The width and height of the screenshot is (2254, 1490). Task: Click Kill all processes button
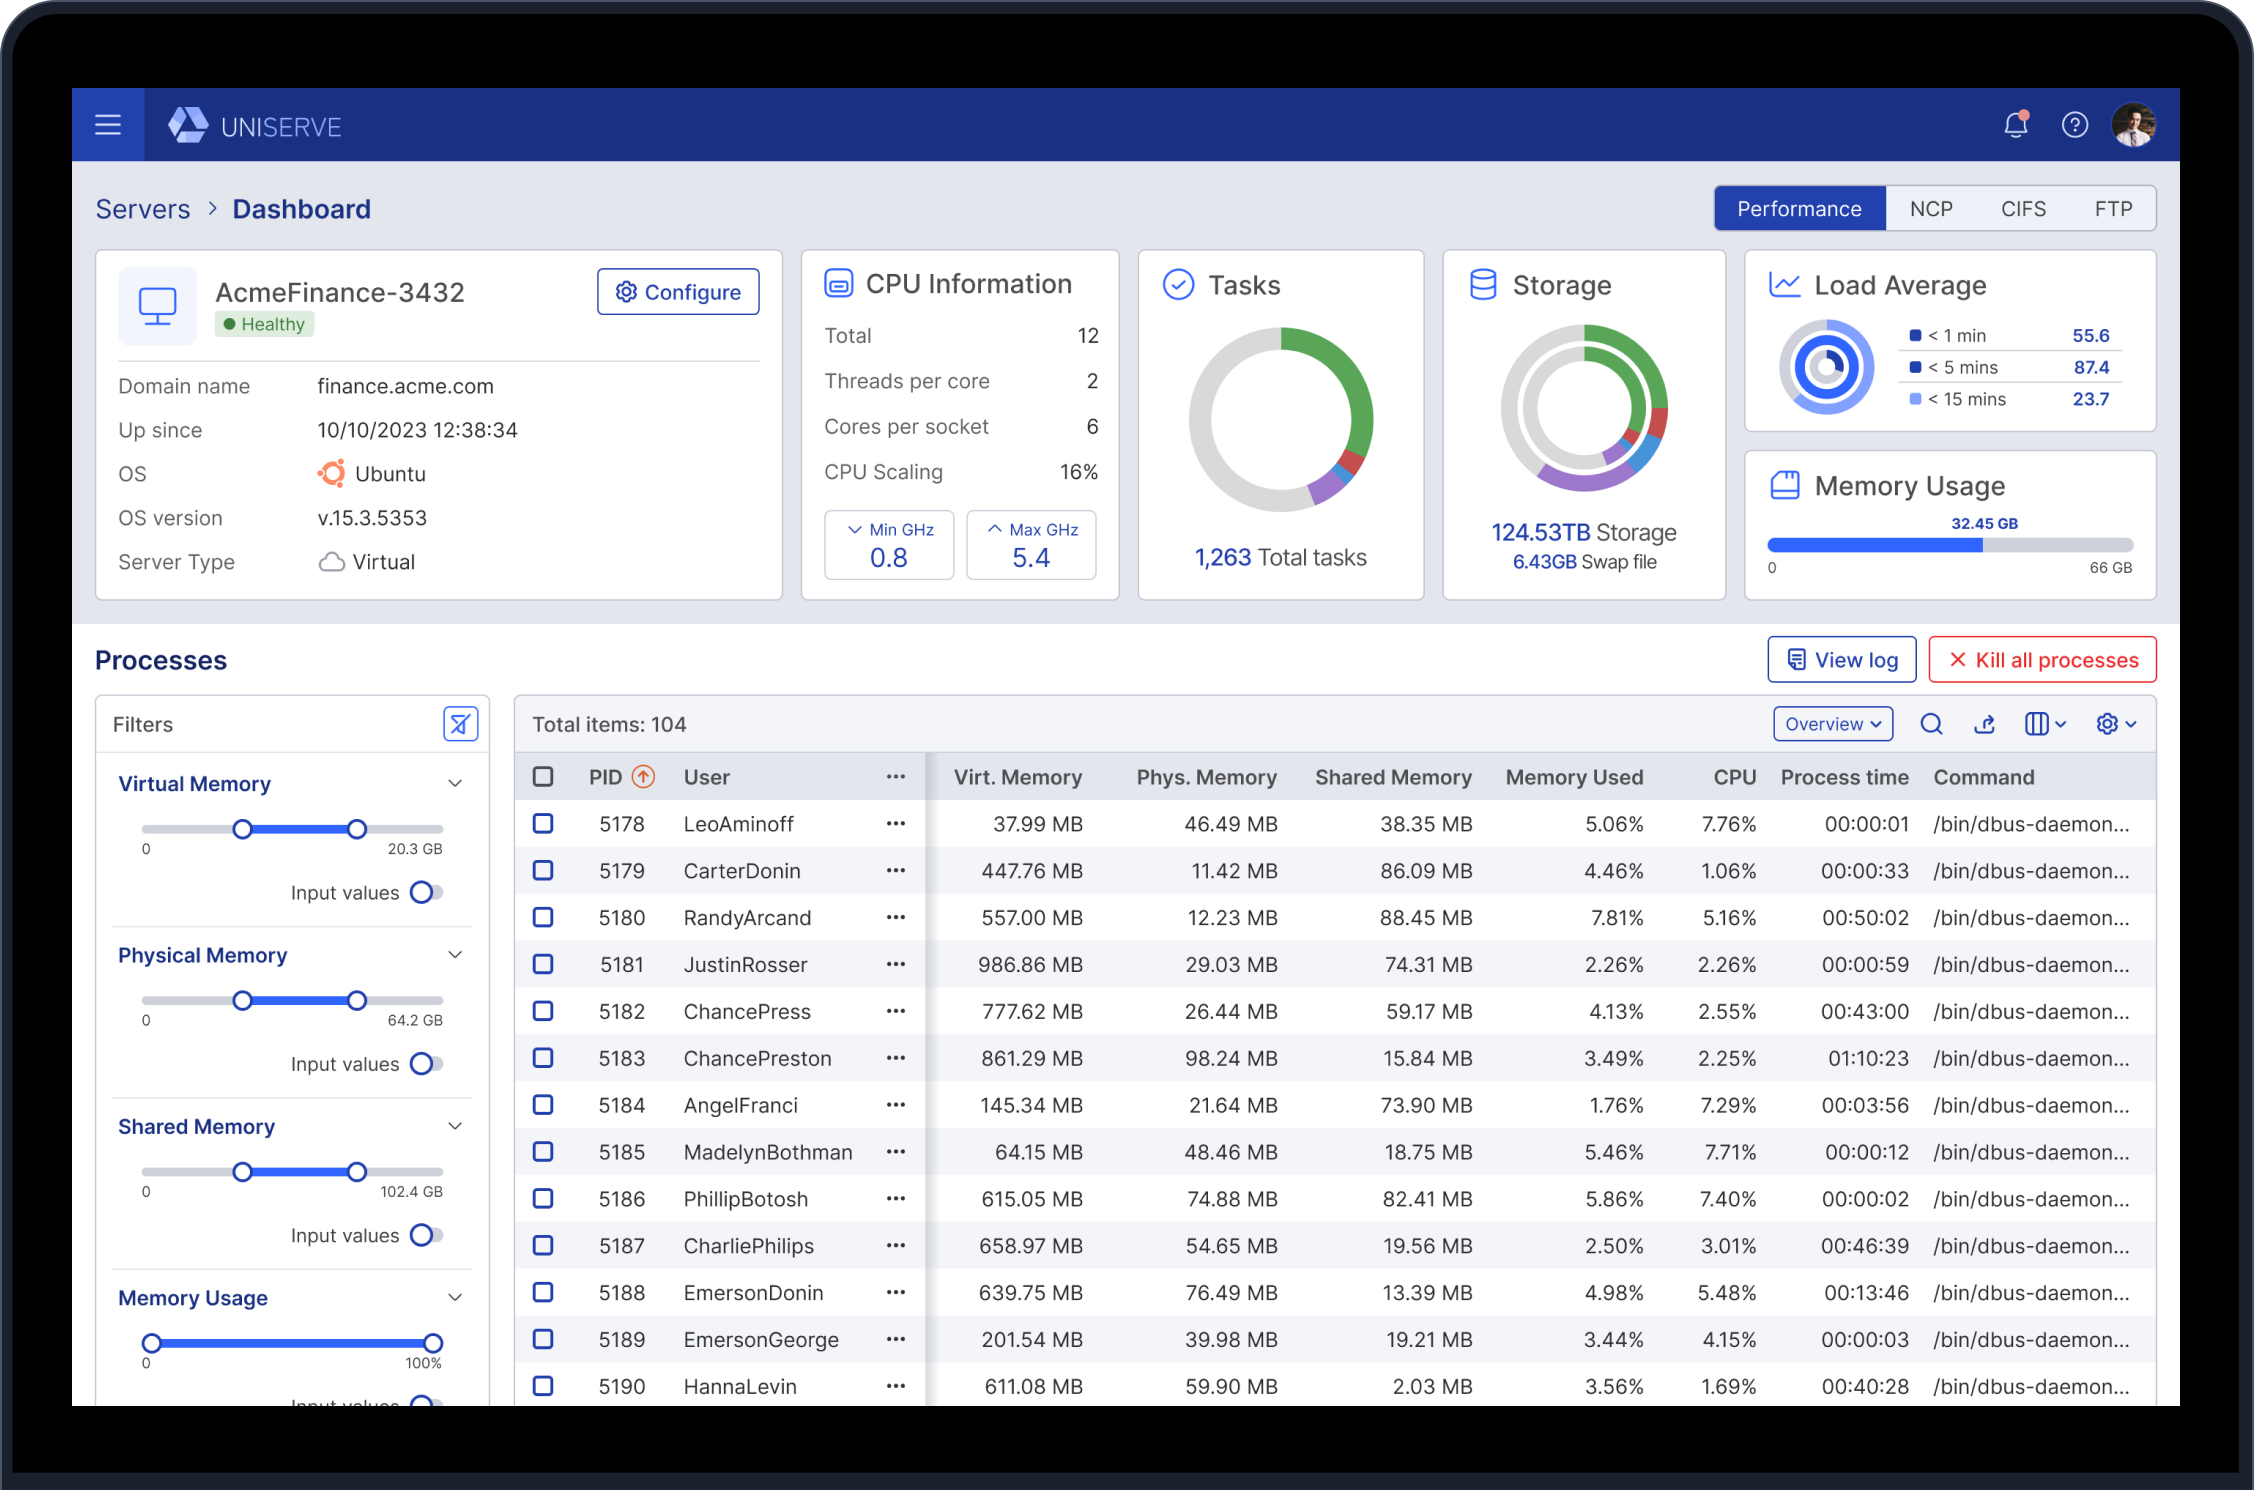tap(2042, 660)
